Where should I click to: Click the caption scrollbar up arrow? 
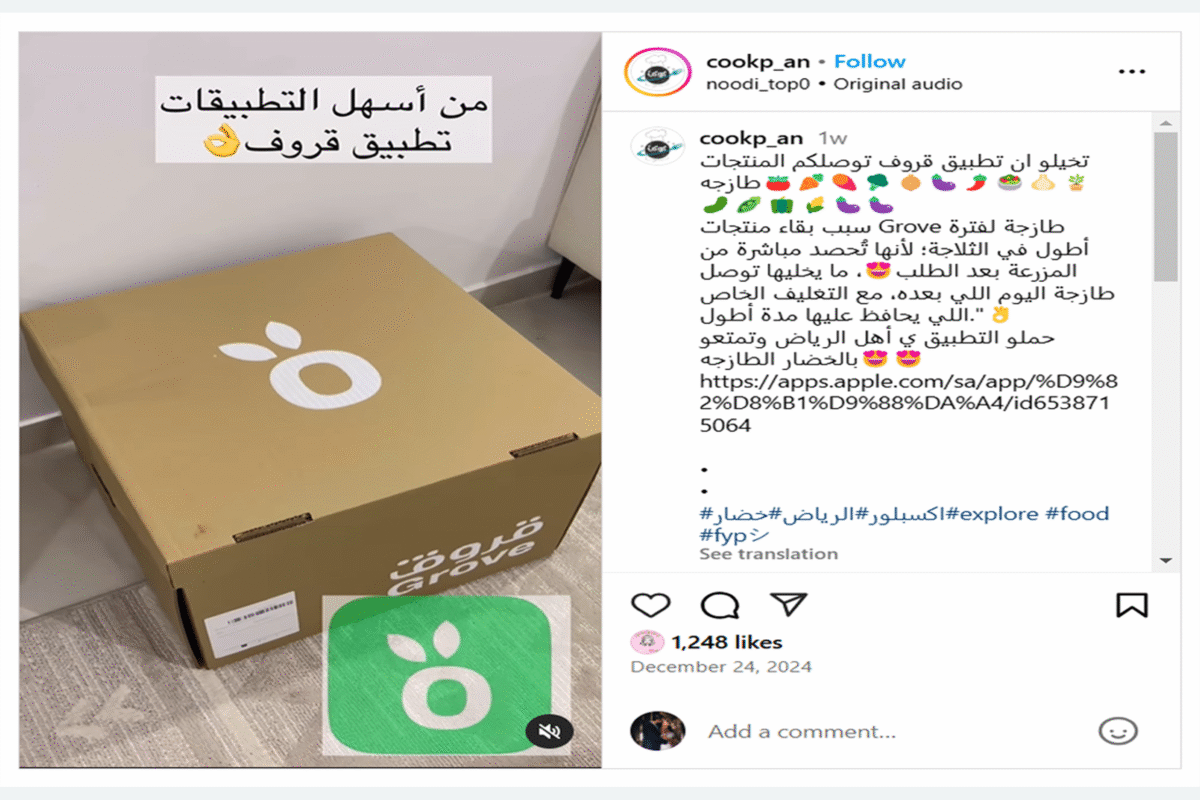point(1165,122)
